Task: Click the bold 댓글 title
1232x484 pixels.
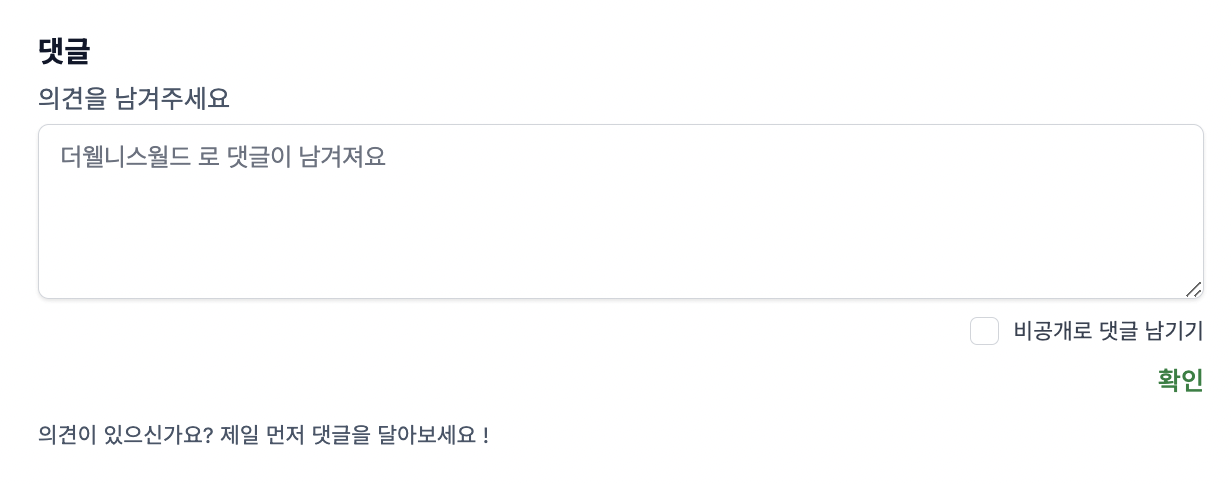Action: [x=64, y=51]
